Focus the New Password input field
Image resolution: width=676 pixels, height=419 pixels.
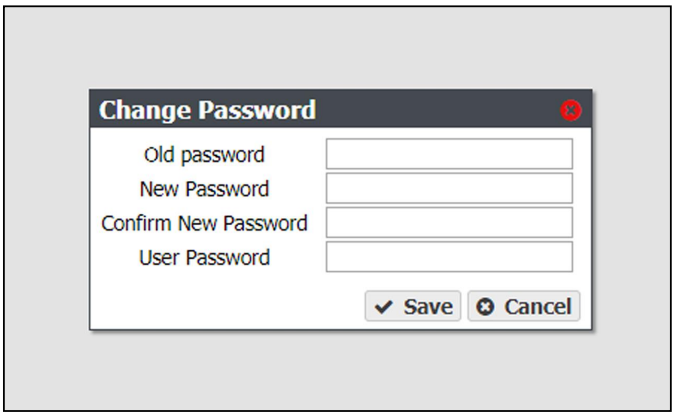pyautogui.click(x=449, y=188)
